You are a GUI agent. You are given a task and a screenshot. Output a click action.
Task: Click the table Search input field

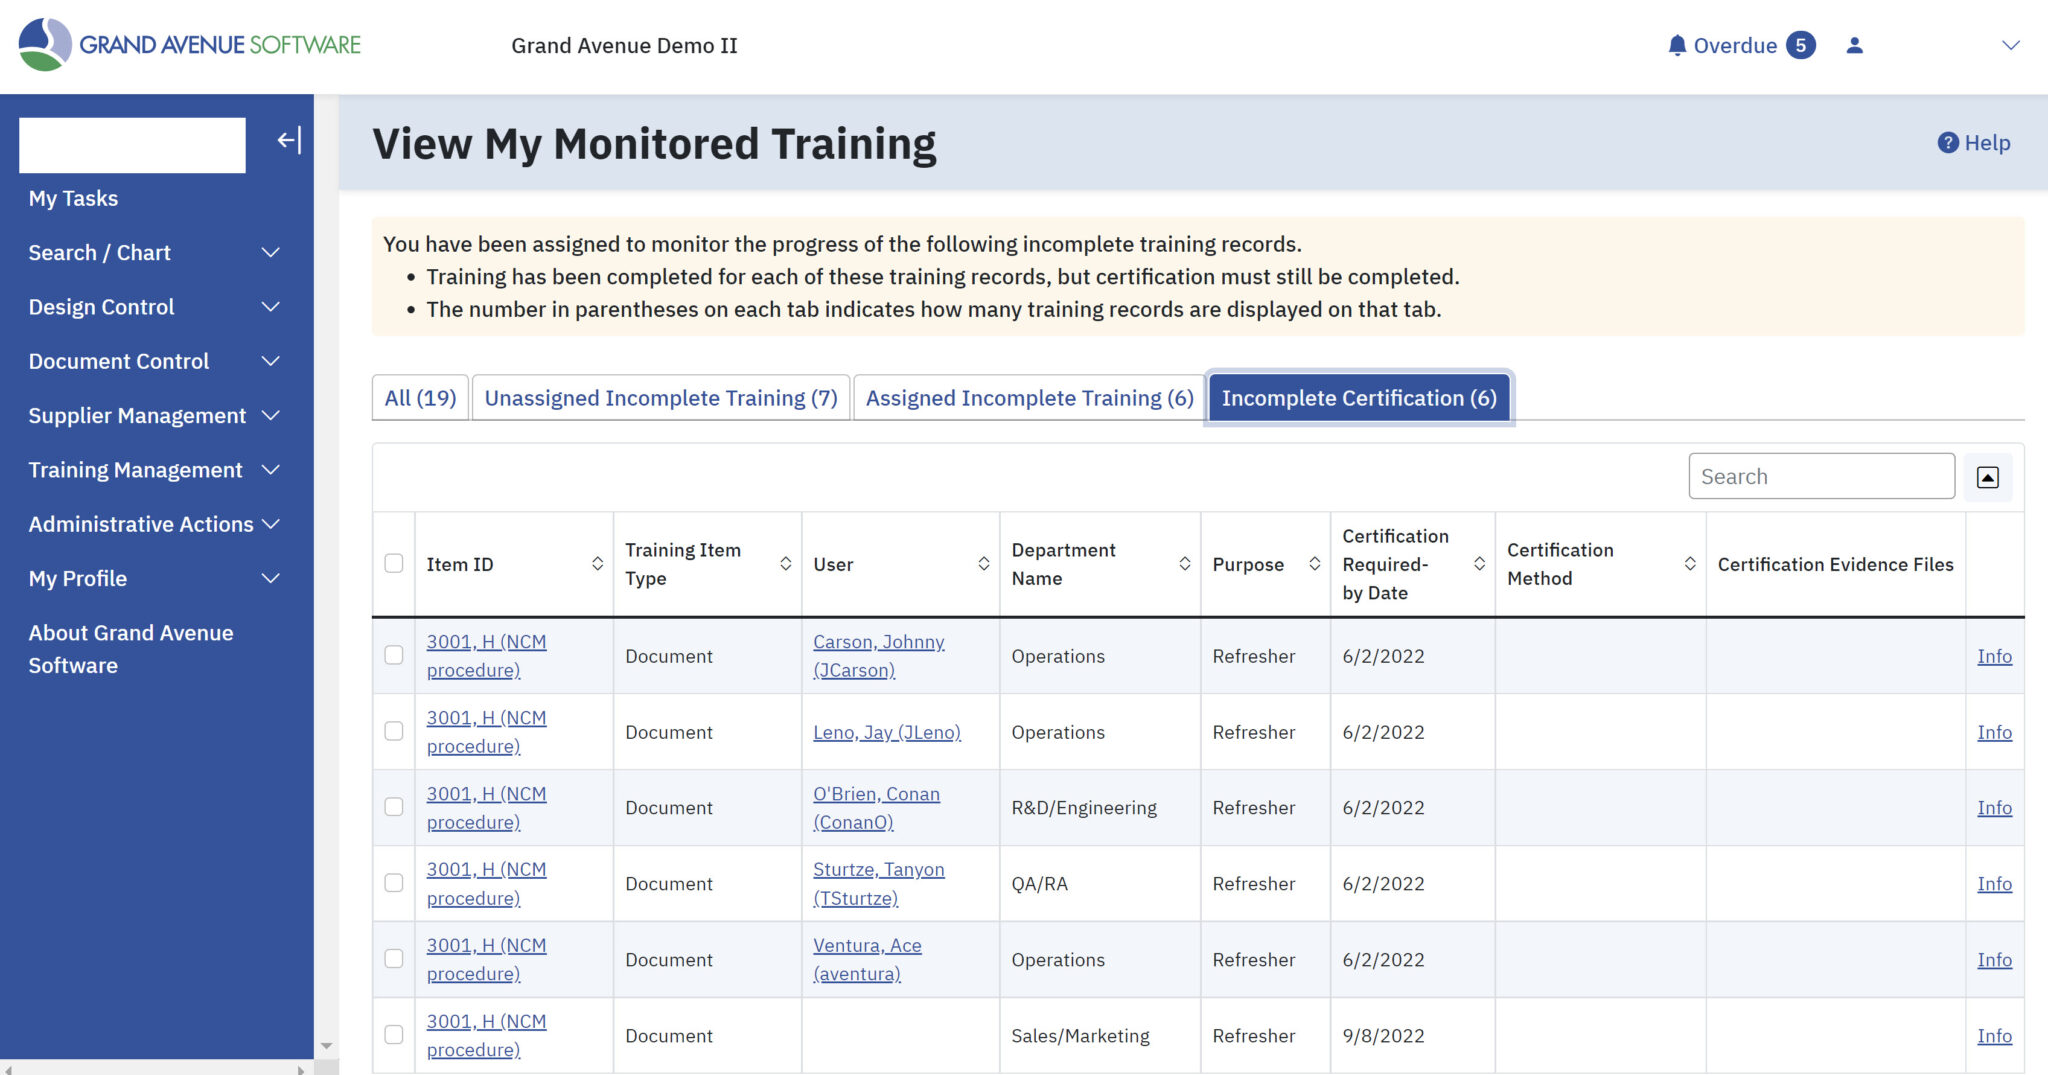click(1821, 476)
